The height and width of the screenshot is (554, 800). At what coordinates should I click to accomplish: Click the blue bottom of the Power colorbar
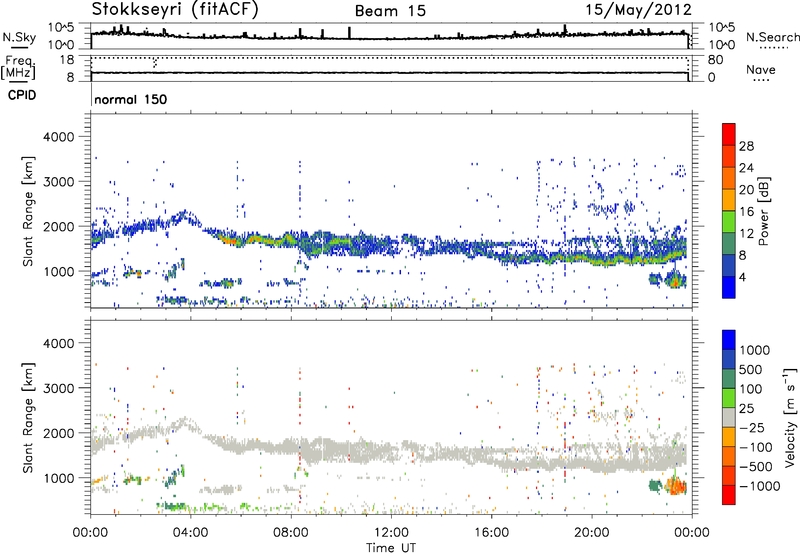(x=729, y=287)
